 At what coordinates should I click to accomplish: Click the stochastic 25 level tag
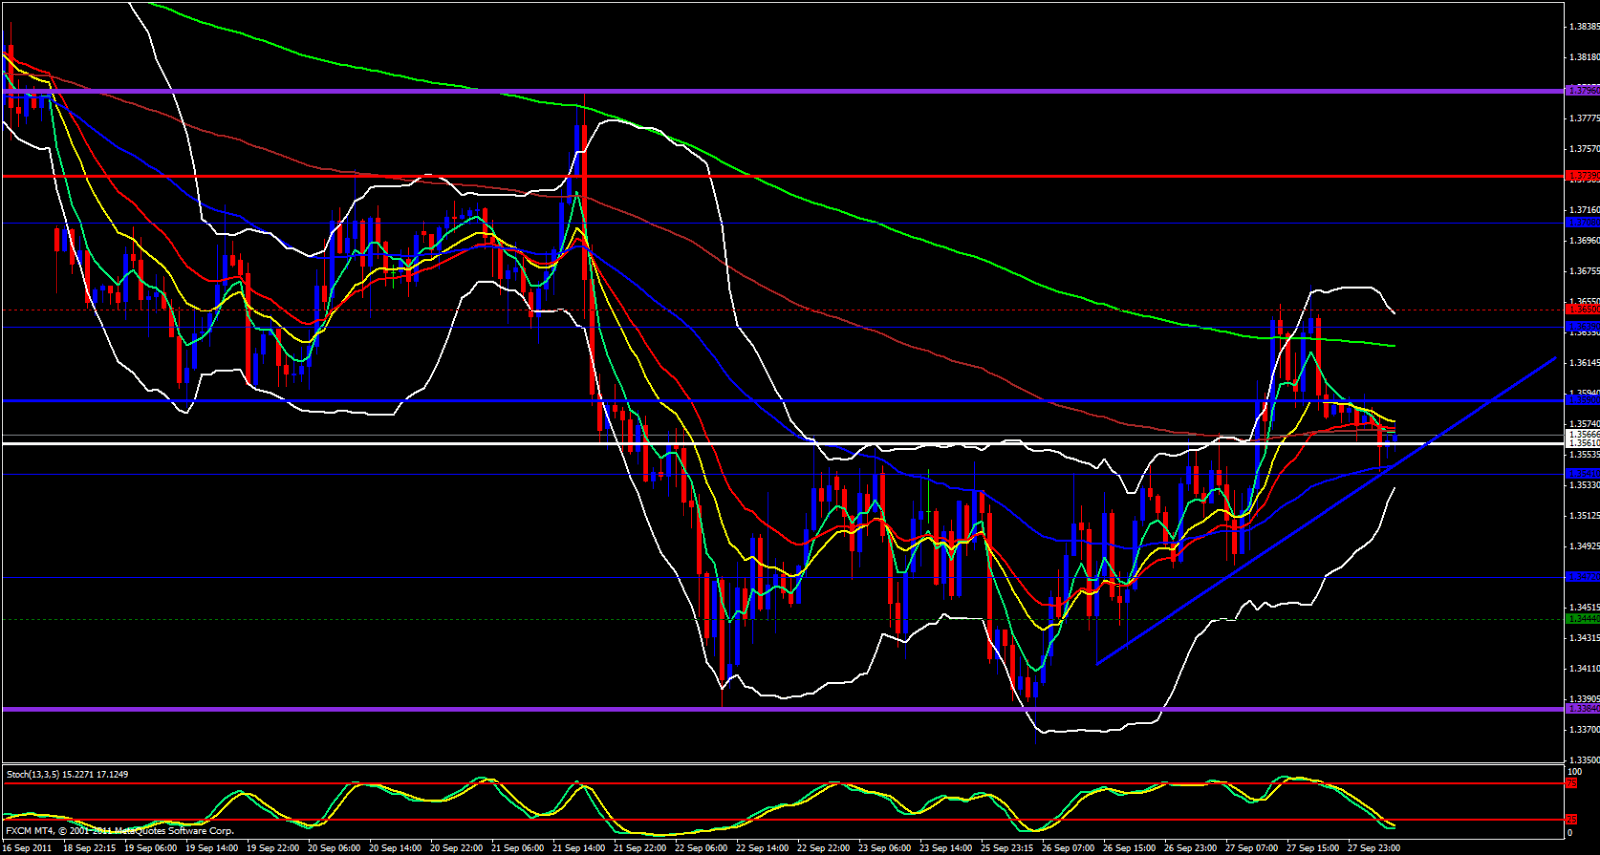(x=1572, y=820)
